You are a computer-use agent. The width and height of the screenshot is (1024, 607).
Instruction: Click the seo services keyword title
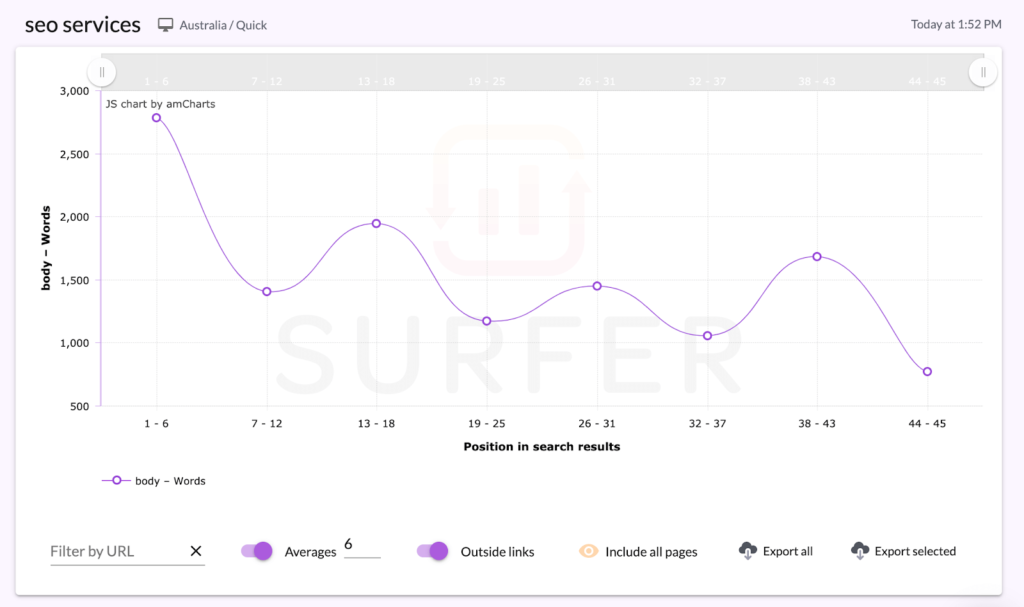click(x=83, y=25)
